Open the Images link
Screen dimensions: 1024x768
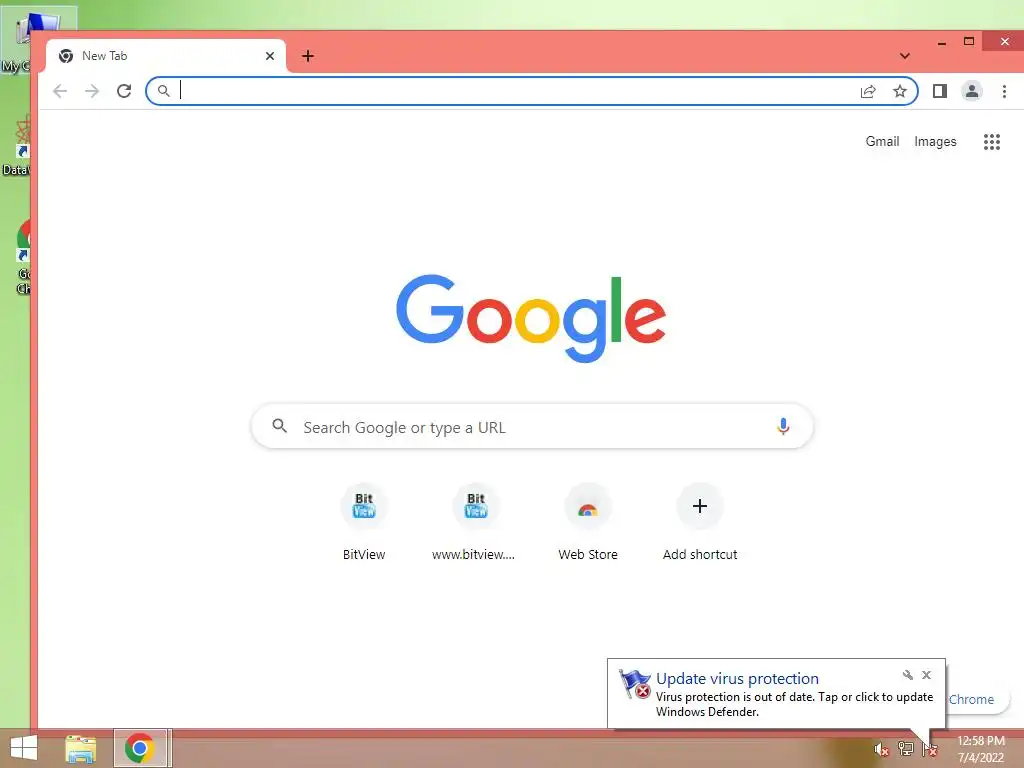(935, 142)
